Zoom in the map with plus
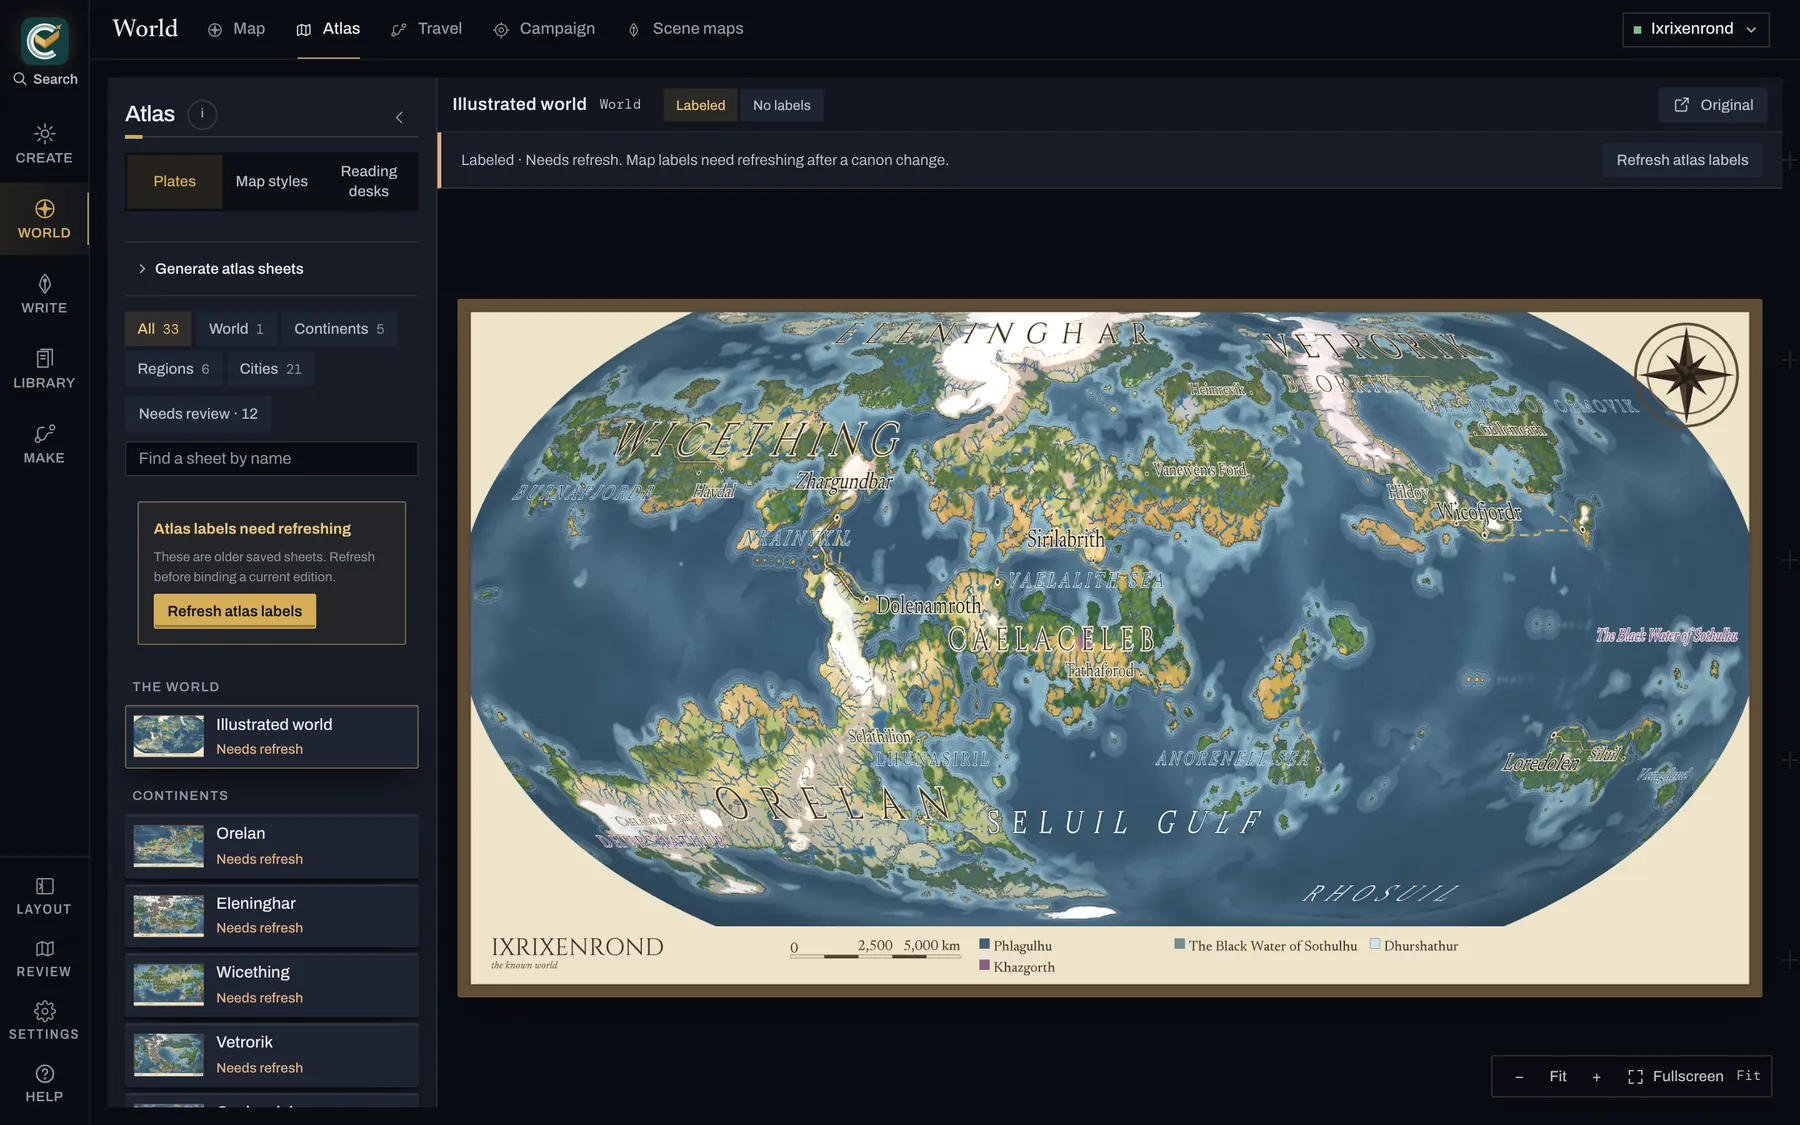The width and height of the screenshot is (1800, 1125). point(1596,1077)
